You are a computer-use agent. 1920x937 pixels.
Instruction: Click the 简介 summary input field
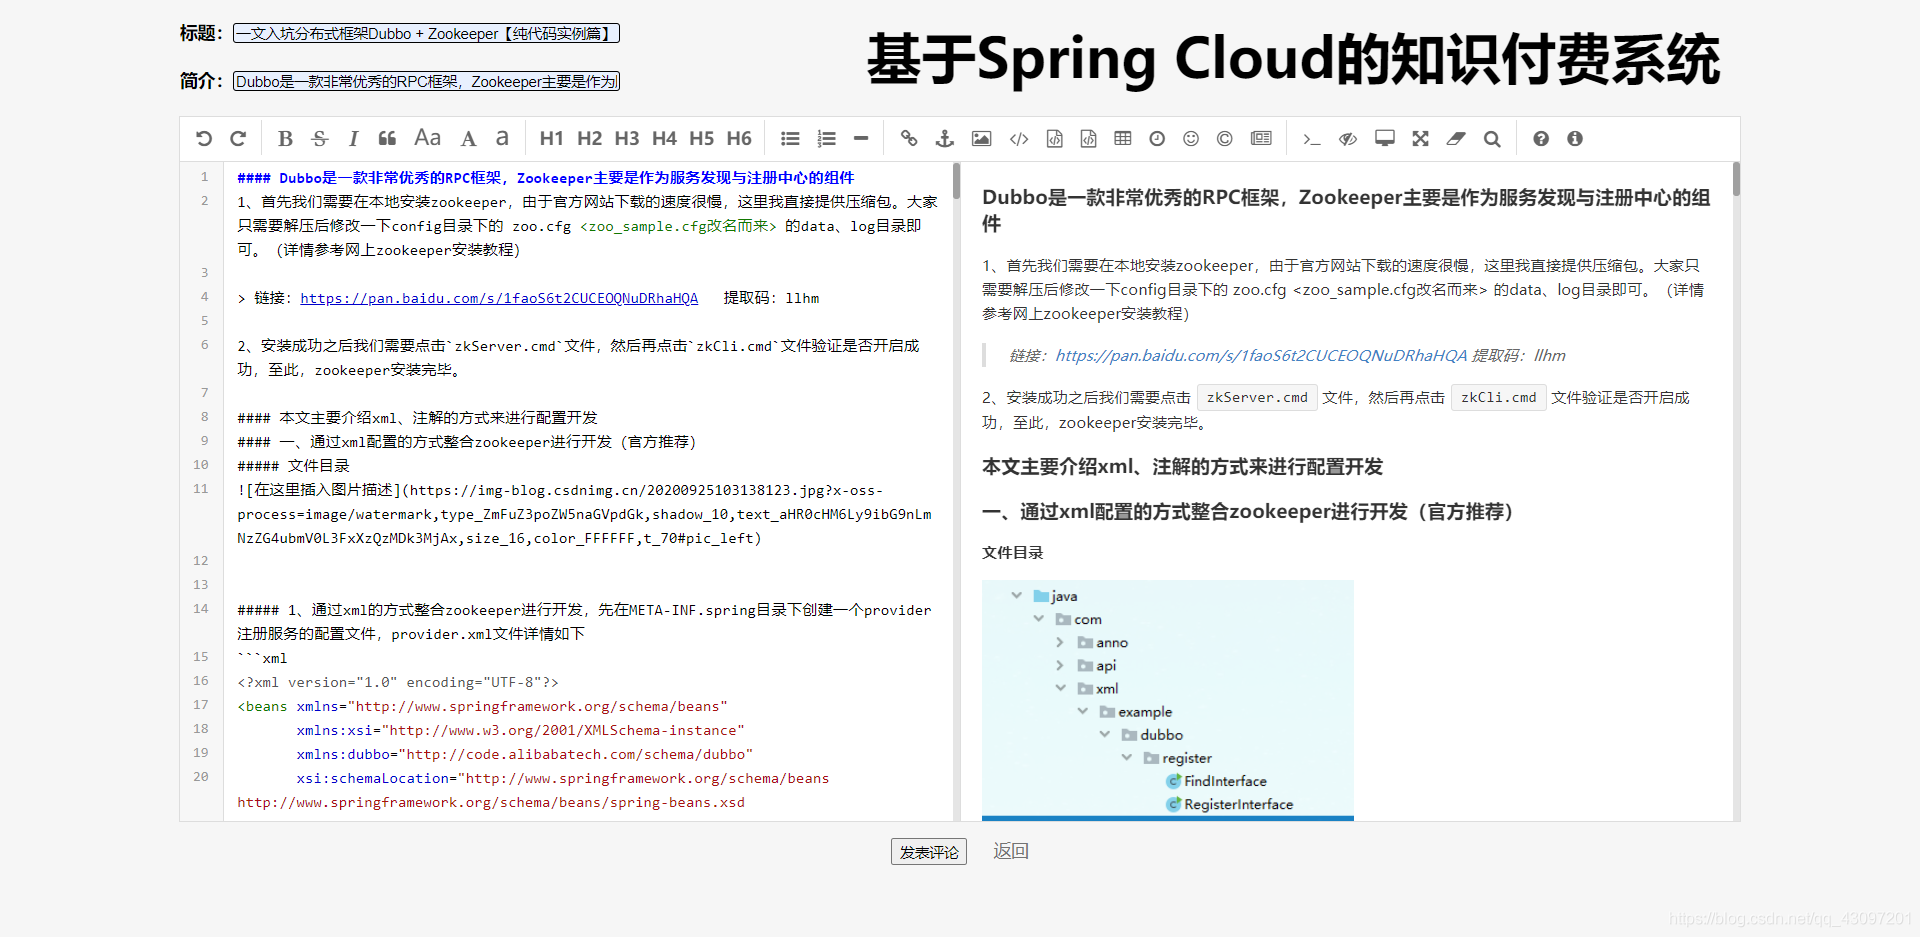(x=426, y=82)
